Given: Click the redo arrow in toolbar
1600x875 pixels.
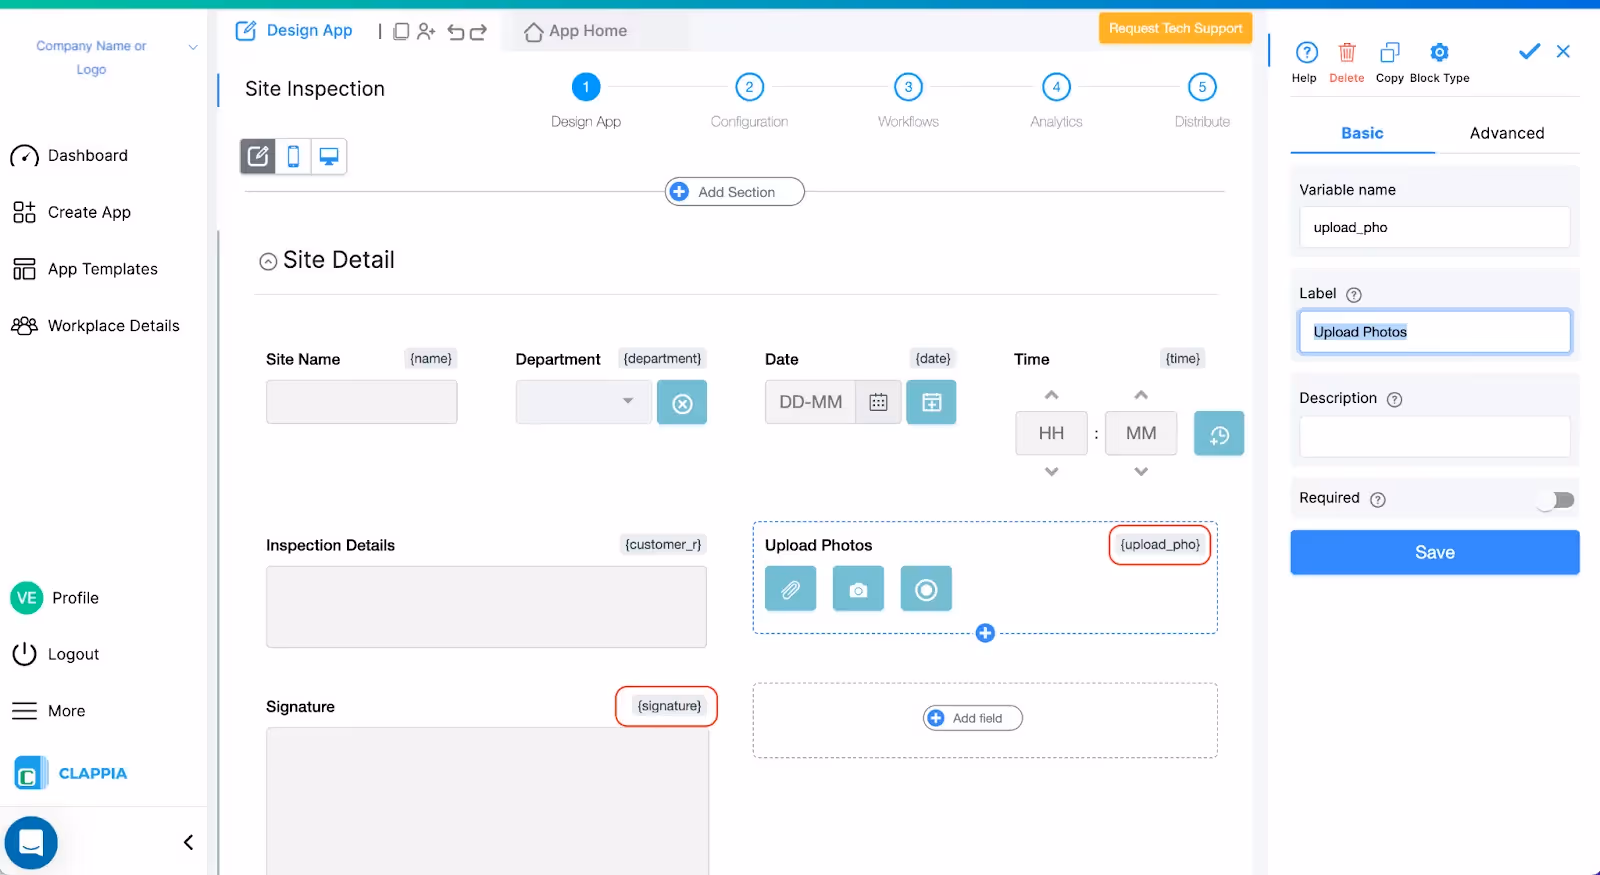Looking at the screenshot, I should pos(478,32).
